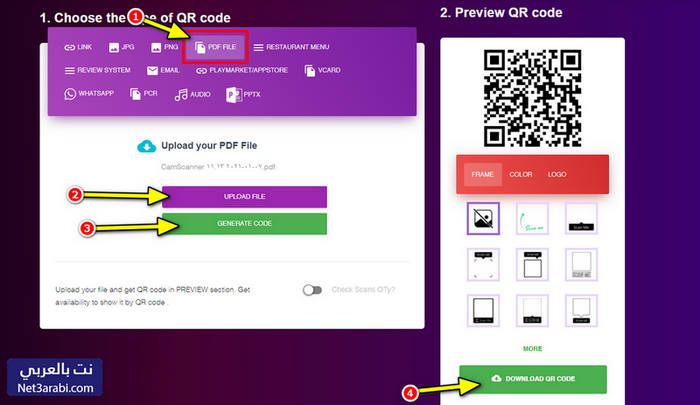Click the GENERATE CODE button
Image resolution: width=700 pixels, height=405 pixels.
tap(244, 223)
